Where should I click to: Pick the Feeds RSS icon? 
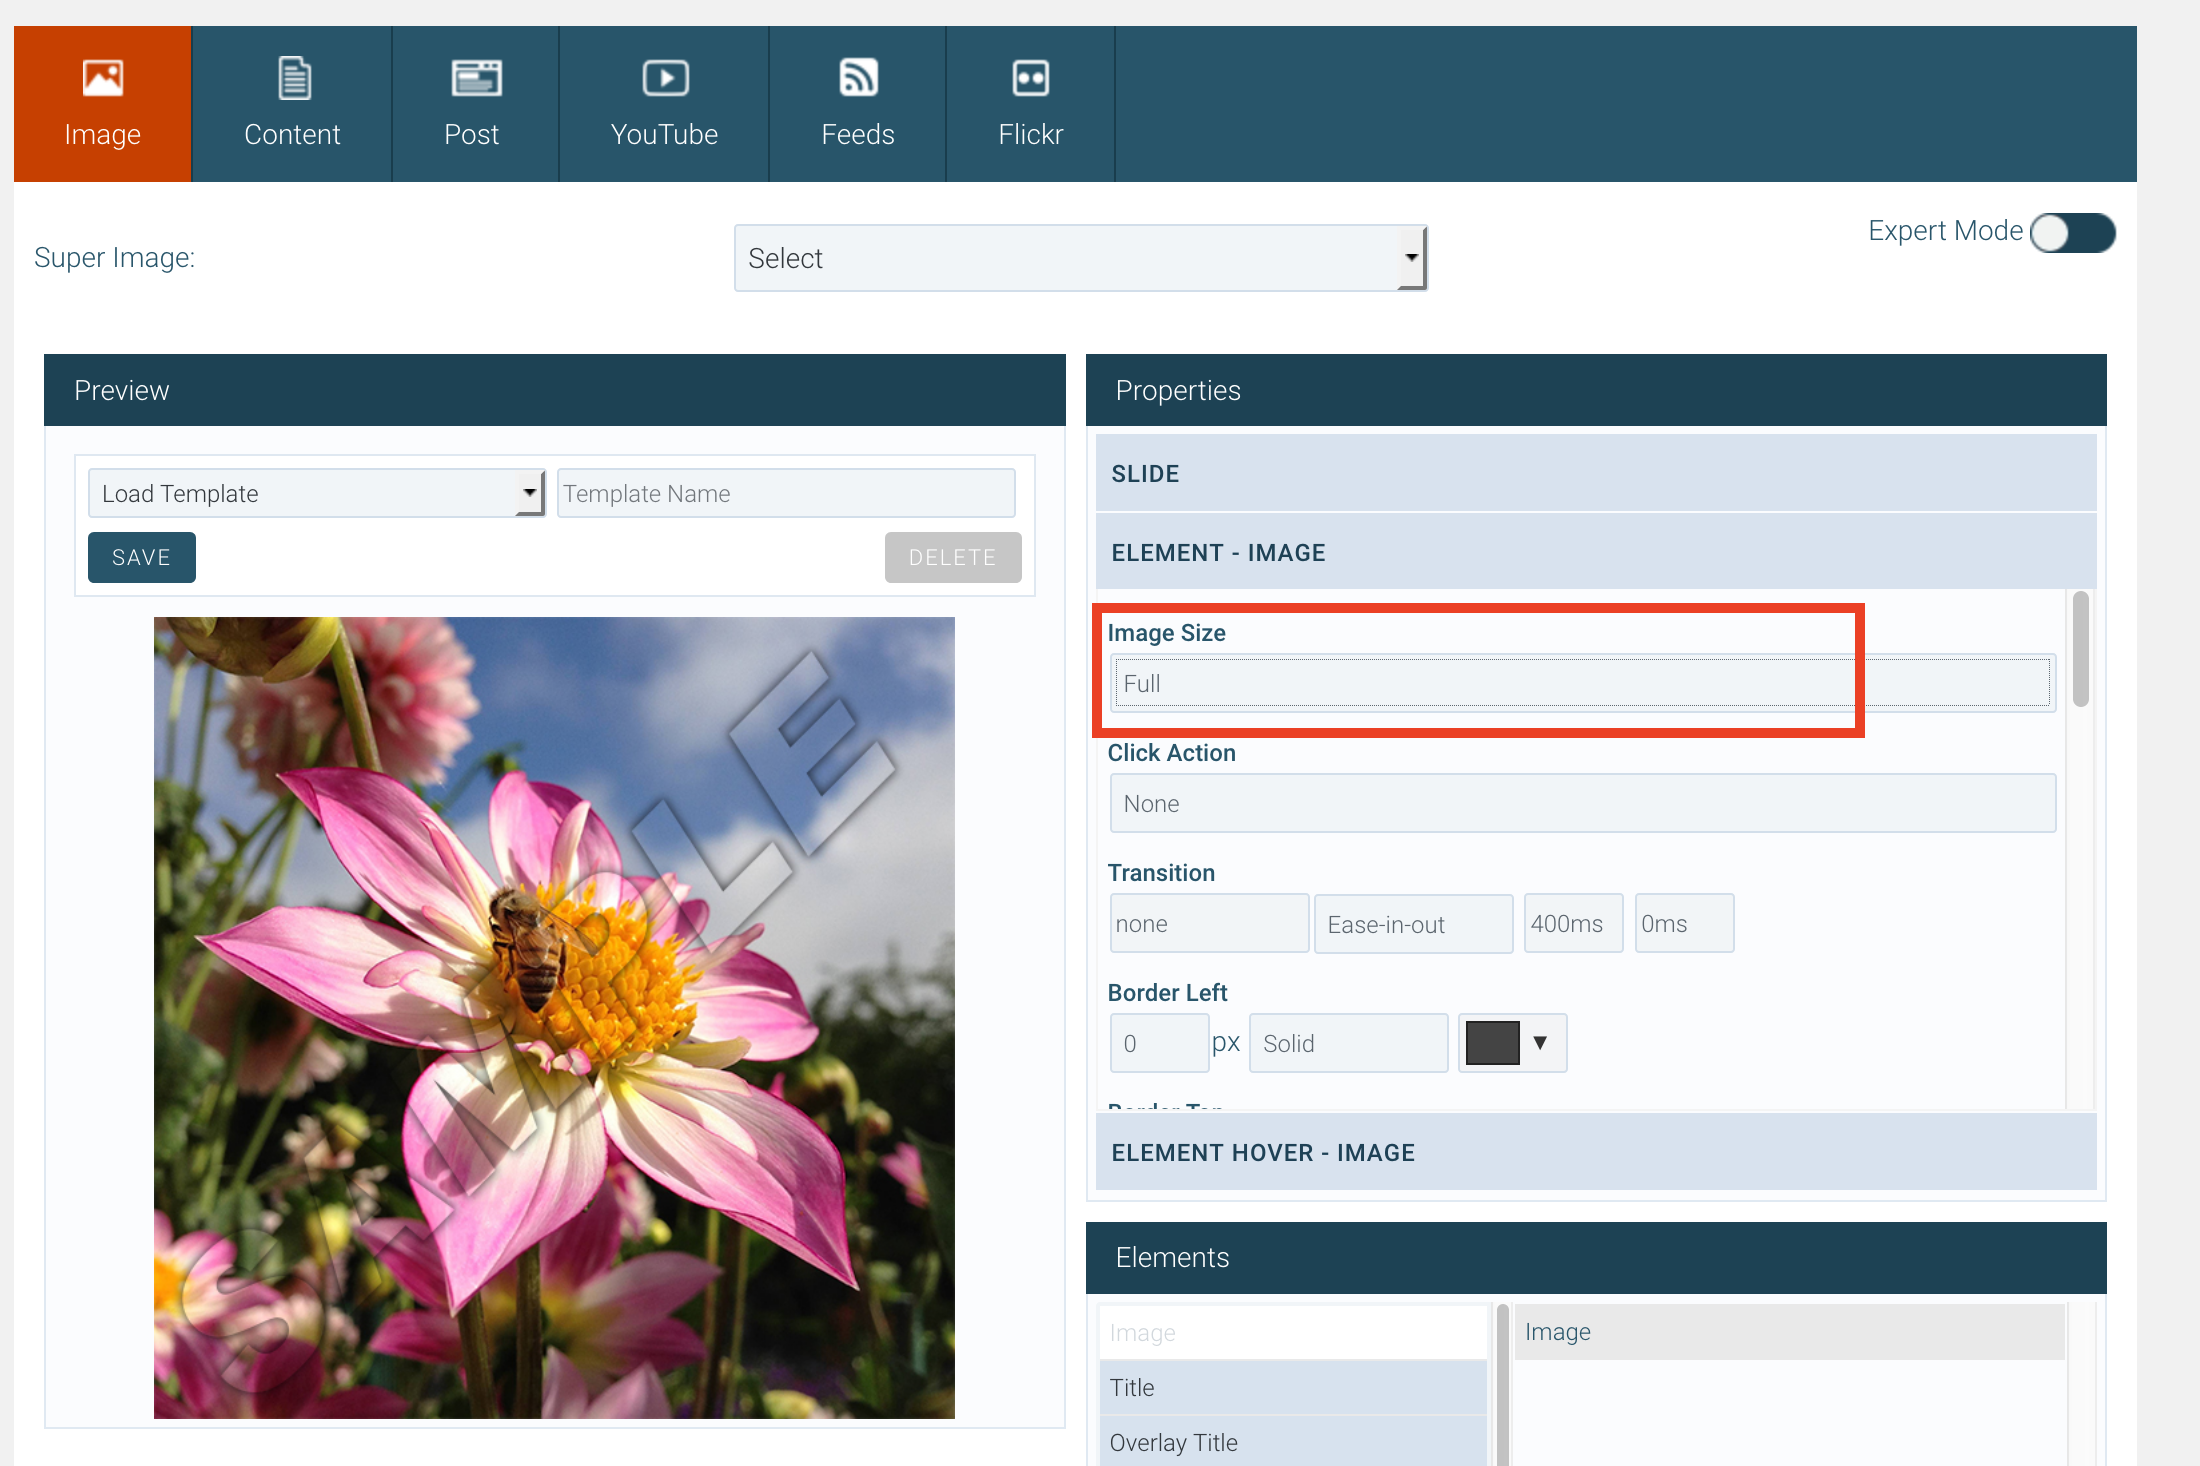tap(858, 79)
